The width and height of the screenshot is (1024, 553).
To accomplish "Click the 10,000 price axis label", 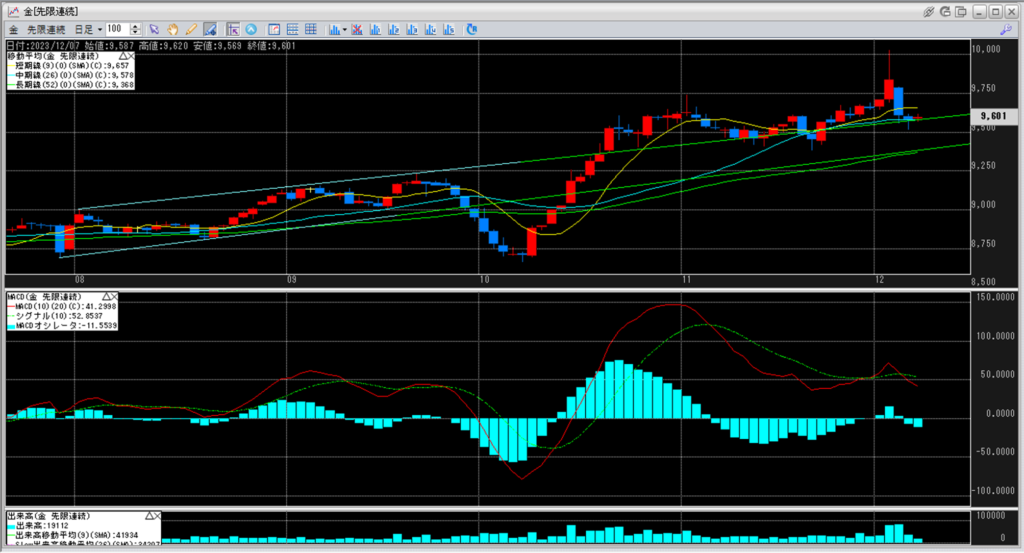I will coord(985,49).
